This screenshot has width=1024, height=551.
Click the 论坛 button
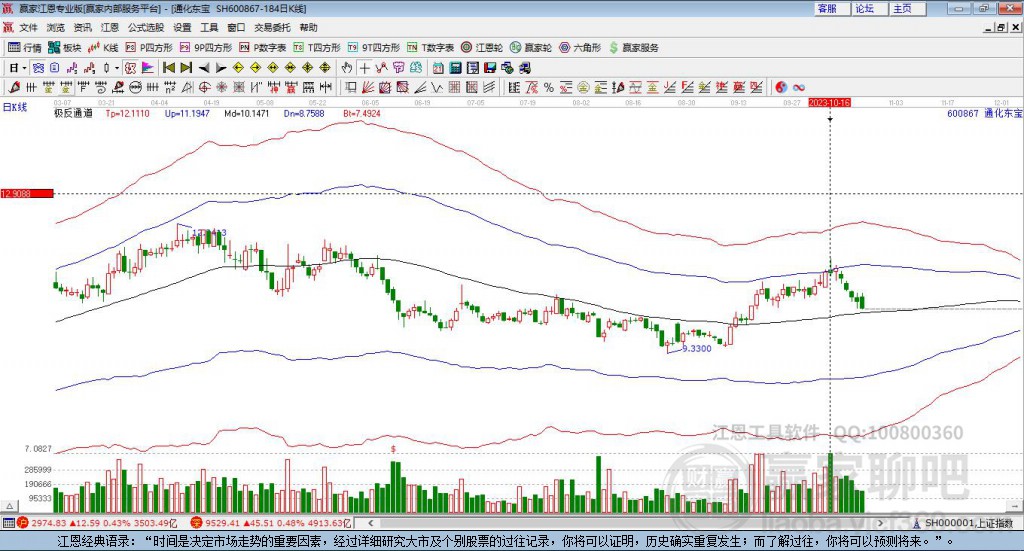[865, 8]
